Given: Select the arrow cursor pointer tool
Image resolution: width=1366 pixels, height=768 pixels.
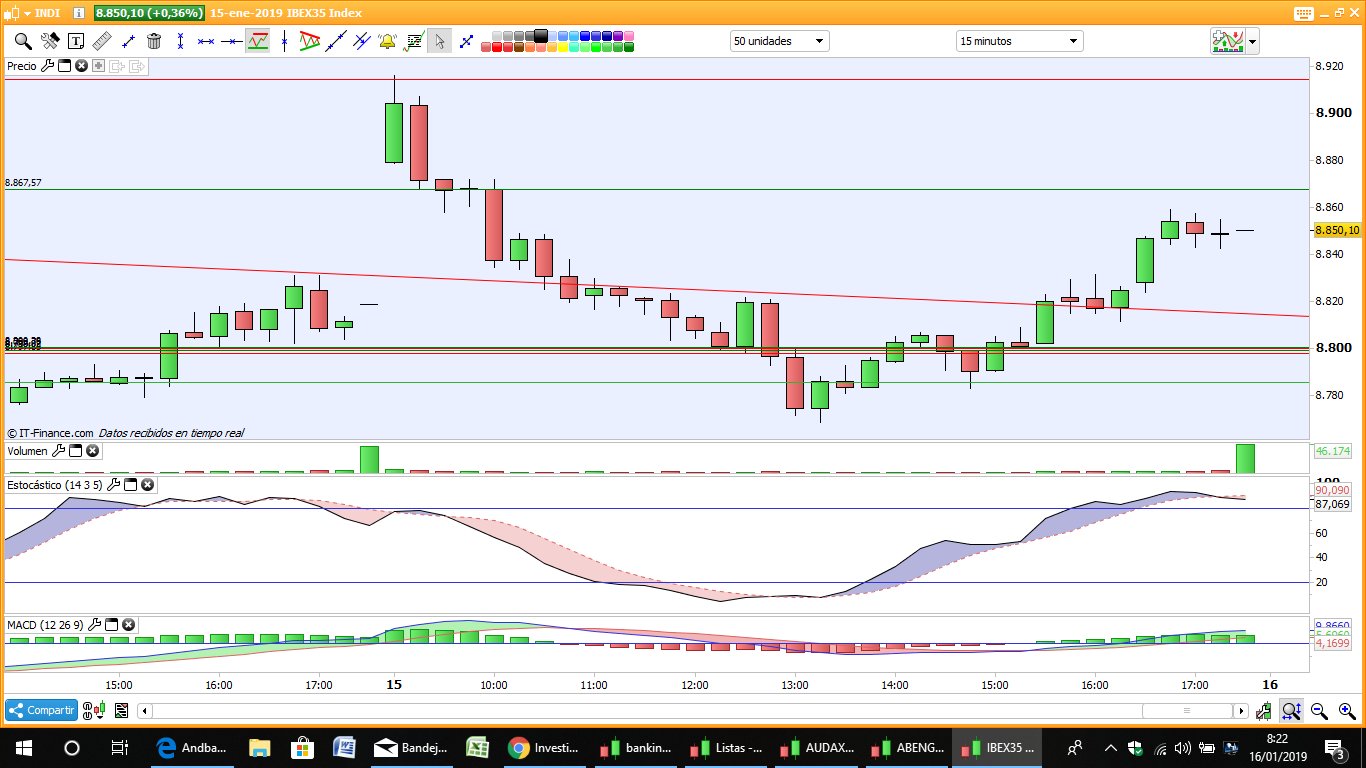Looking at the screenshot, I should (439, 41).
